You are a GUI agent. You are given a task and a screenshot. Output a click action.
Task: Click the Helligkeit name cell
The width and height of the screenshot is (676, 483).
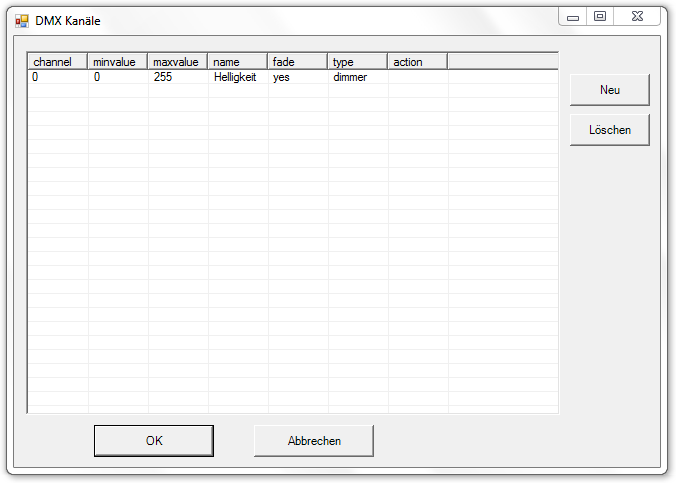coord(235,77)
